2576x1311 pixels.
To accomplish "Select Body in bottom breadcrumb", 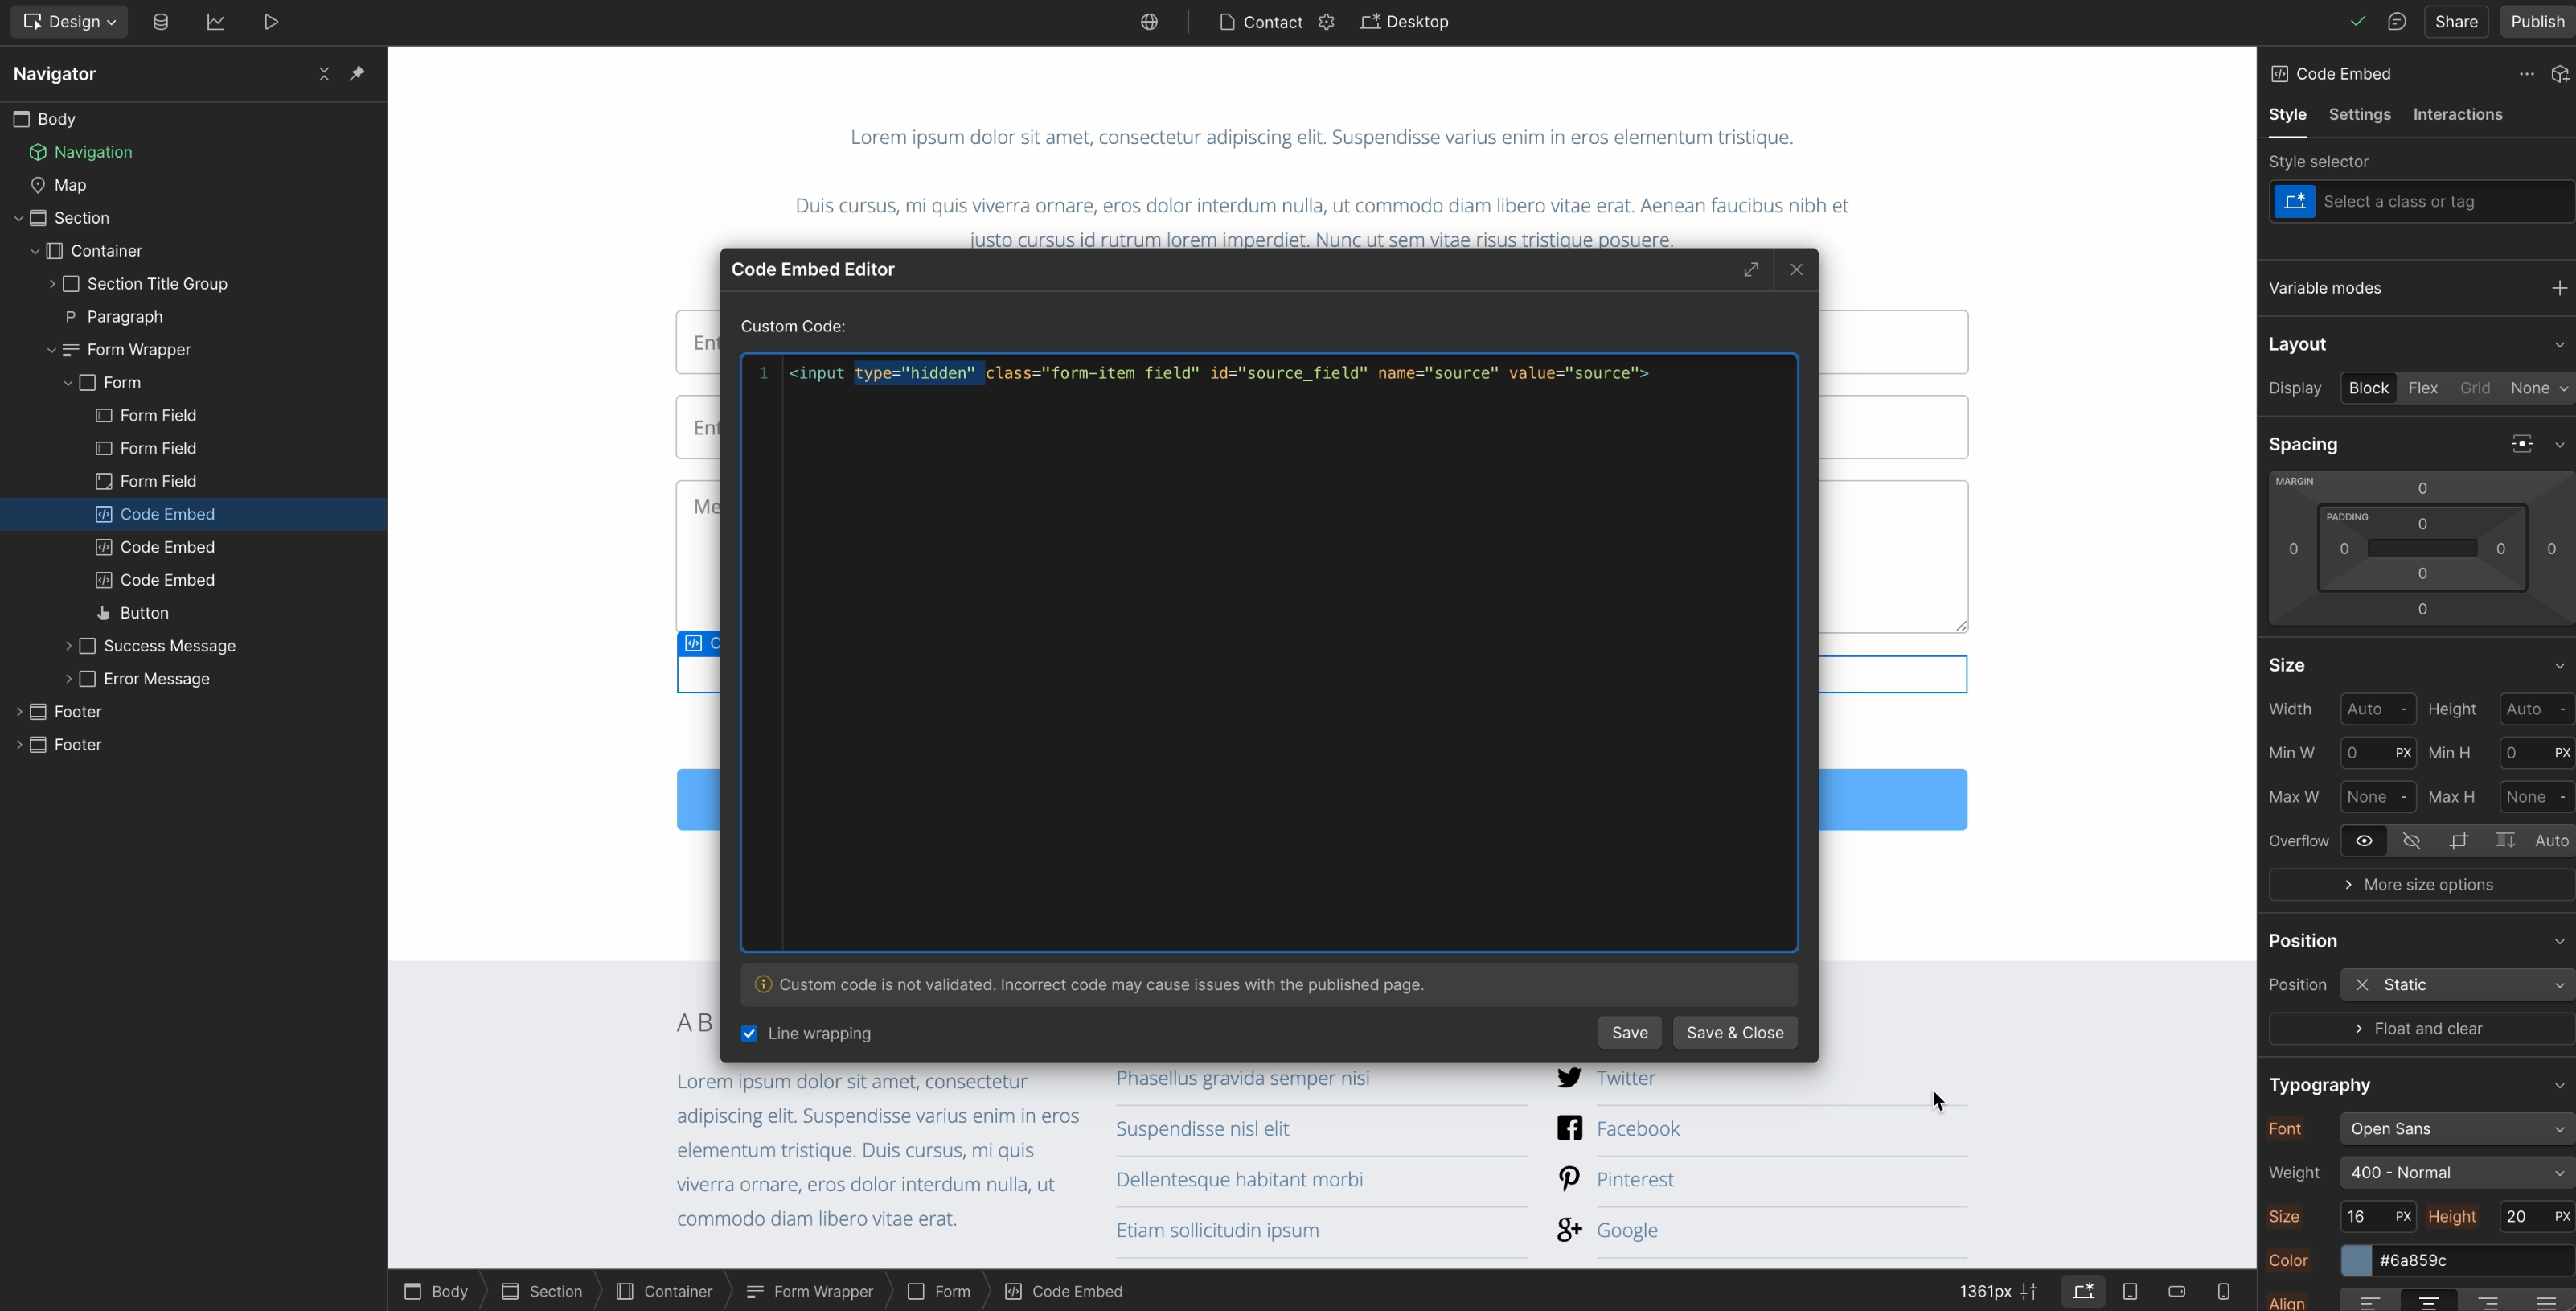I will [436, 1291].
